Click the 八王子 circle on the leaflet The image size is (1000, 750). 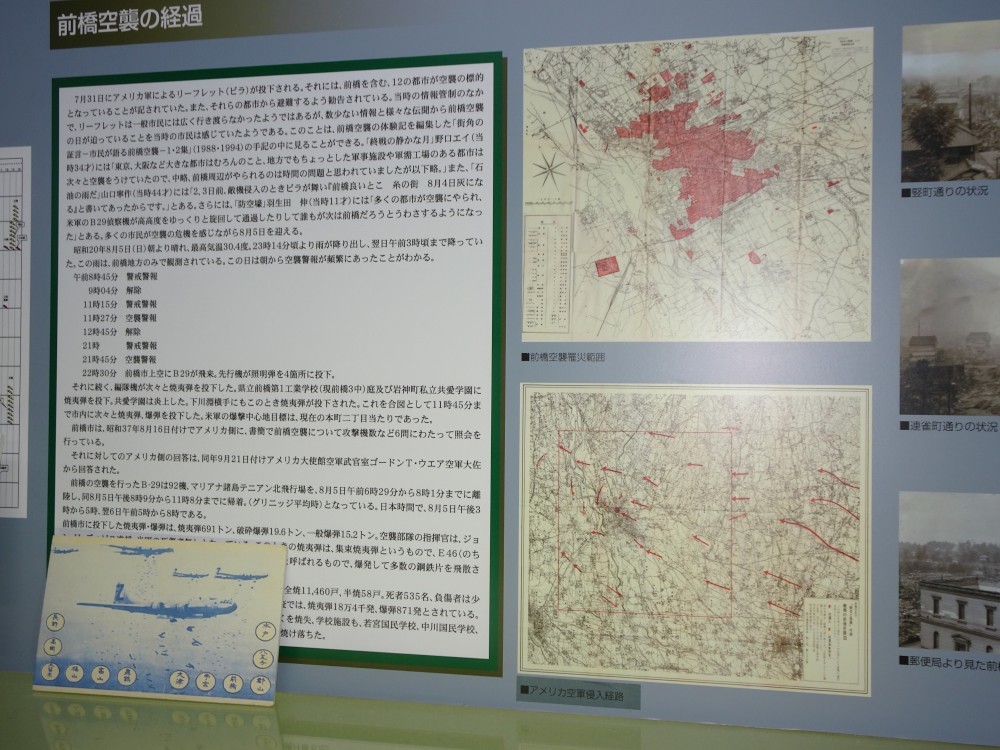263,659
